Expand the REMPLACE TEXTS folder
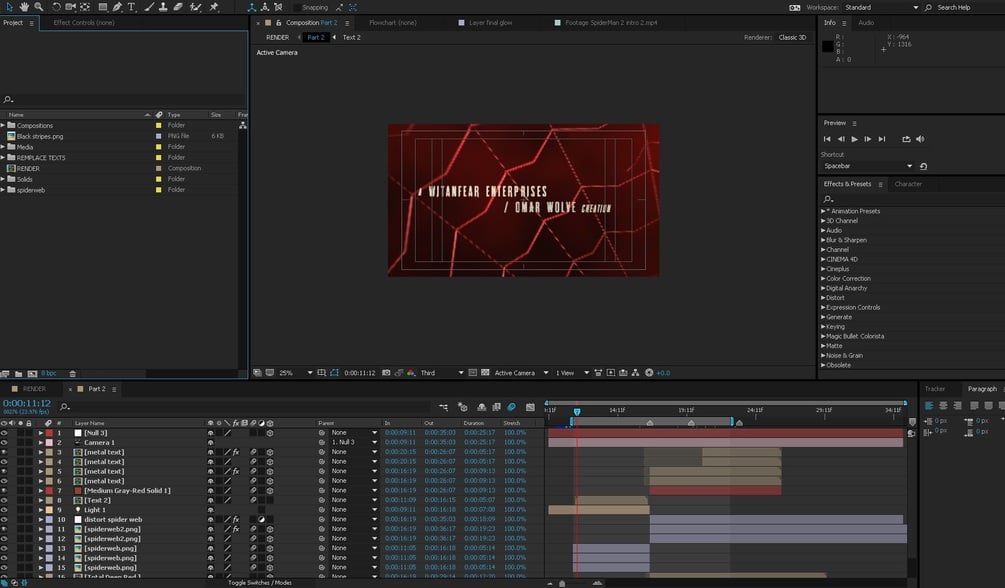Image resolution: width=1005 pixels, height=588 pixels. tap(3, 157)
